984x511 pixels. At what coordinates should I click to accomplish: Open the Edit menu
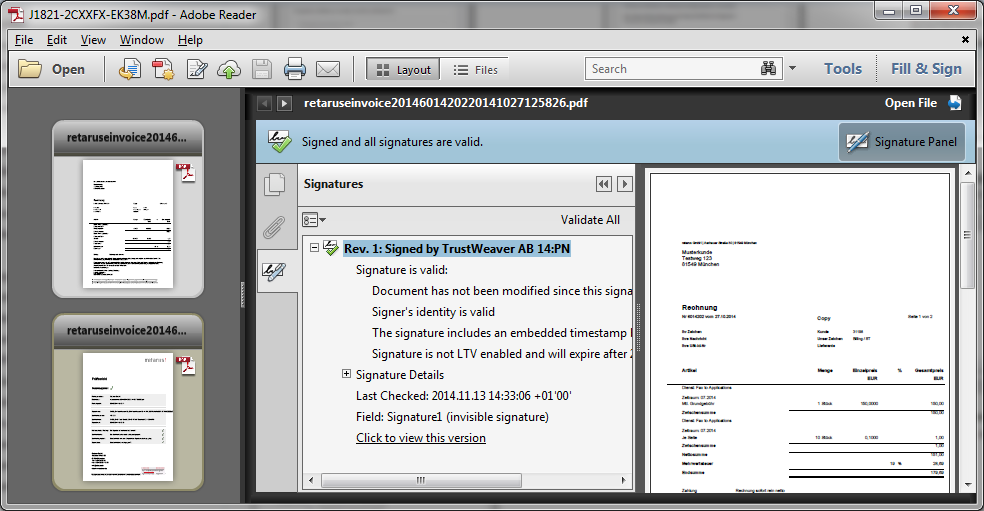(57, 40)
